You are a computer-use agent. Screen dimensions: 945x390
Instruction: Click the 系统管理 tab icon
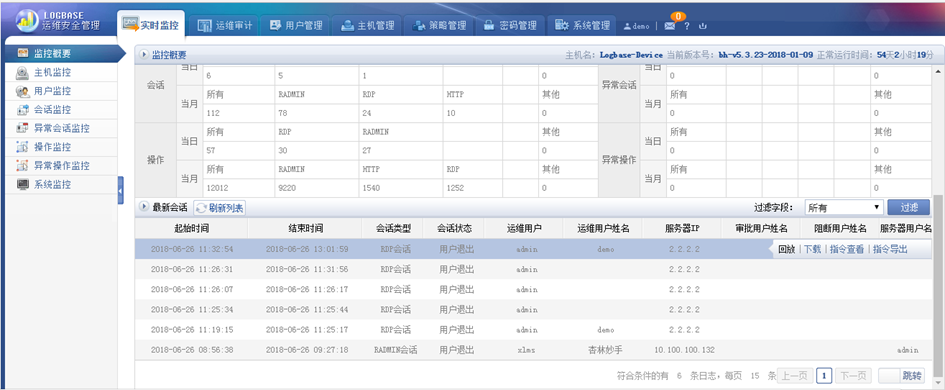click(562, 25)
